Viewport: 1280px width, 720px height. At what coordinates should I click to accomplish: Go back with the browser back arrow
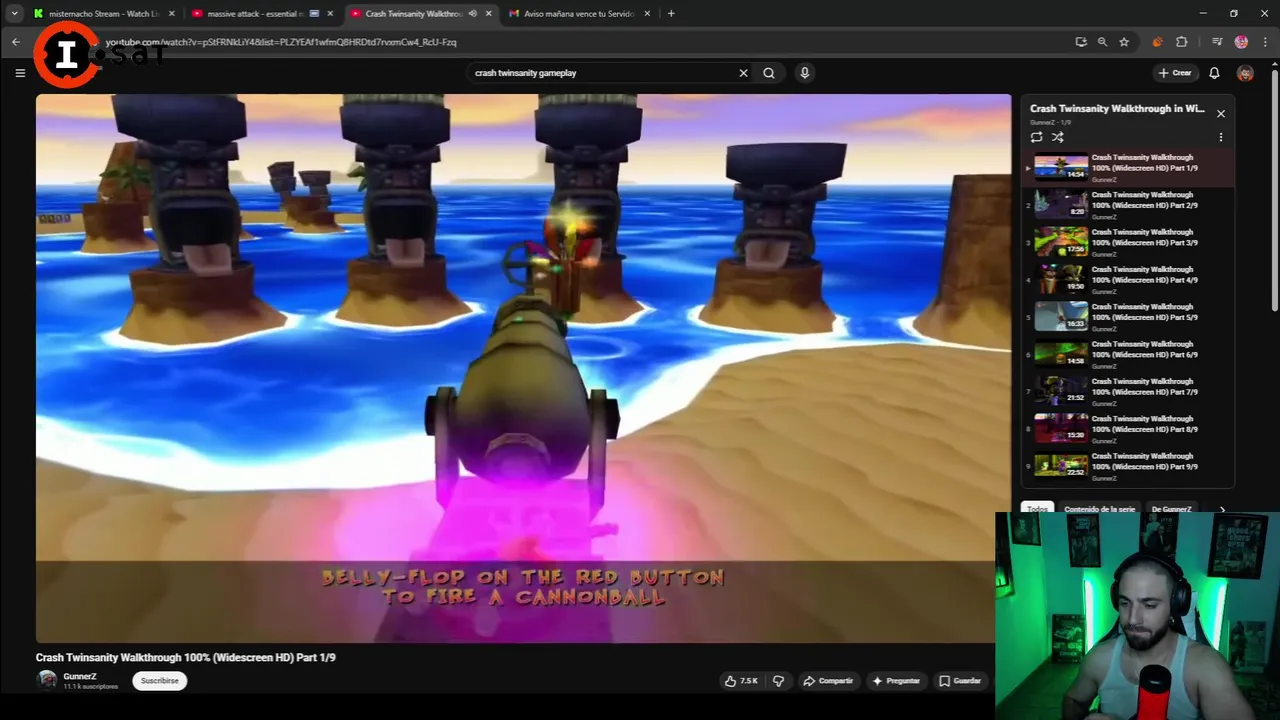coord(16,42)
